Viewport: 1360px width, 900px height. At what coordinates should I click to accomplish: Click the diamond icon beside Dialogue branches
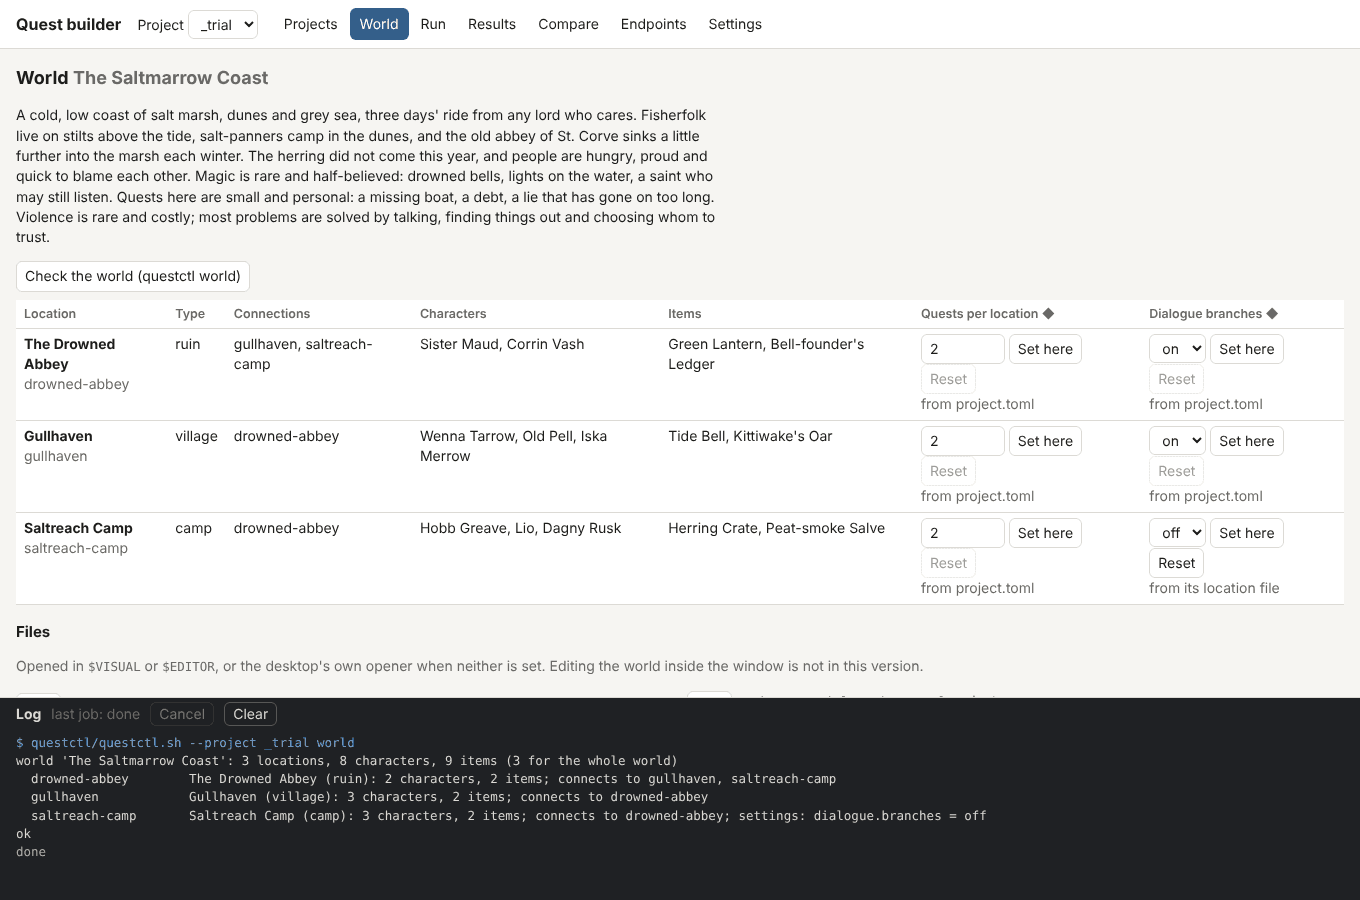1272,314
